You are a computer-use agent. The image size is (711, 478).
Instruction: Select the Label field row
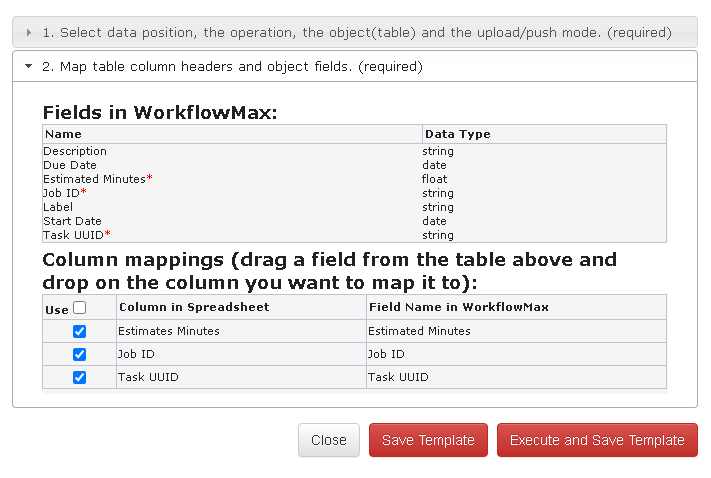[355, 207]
